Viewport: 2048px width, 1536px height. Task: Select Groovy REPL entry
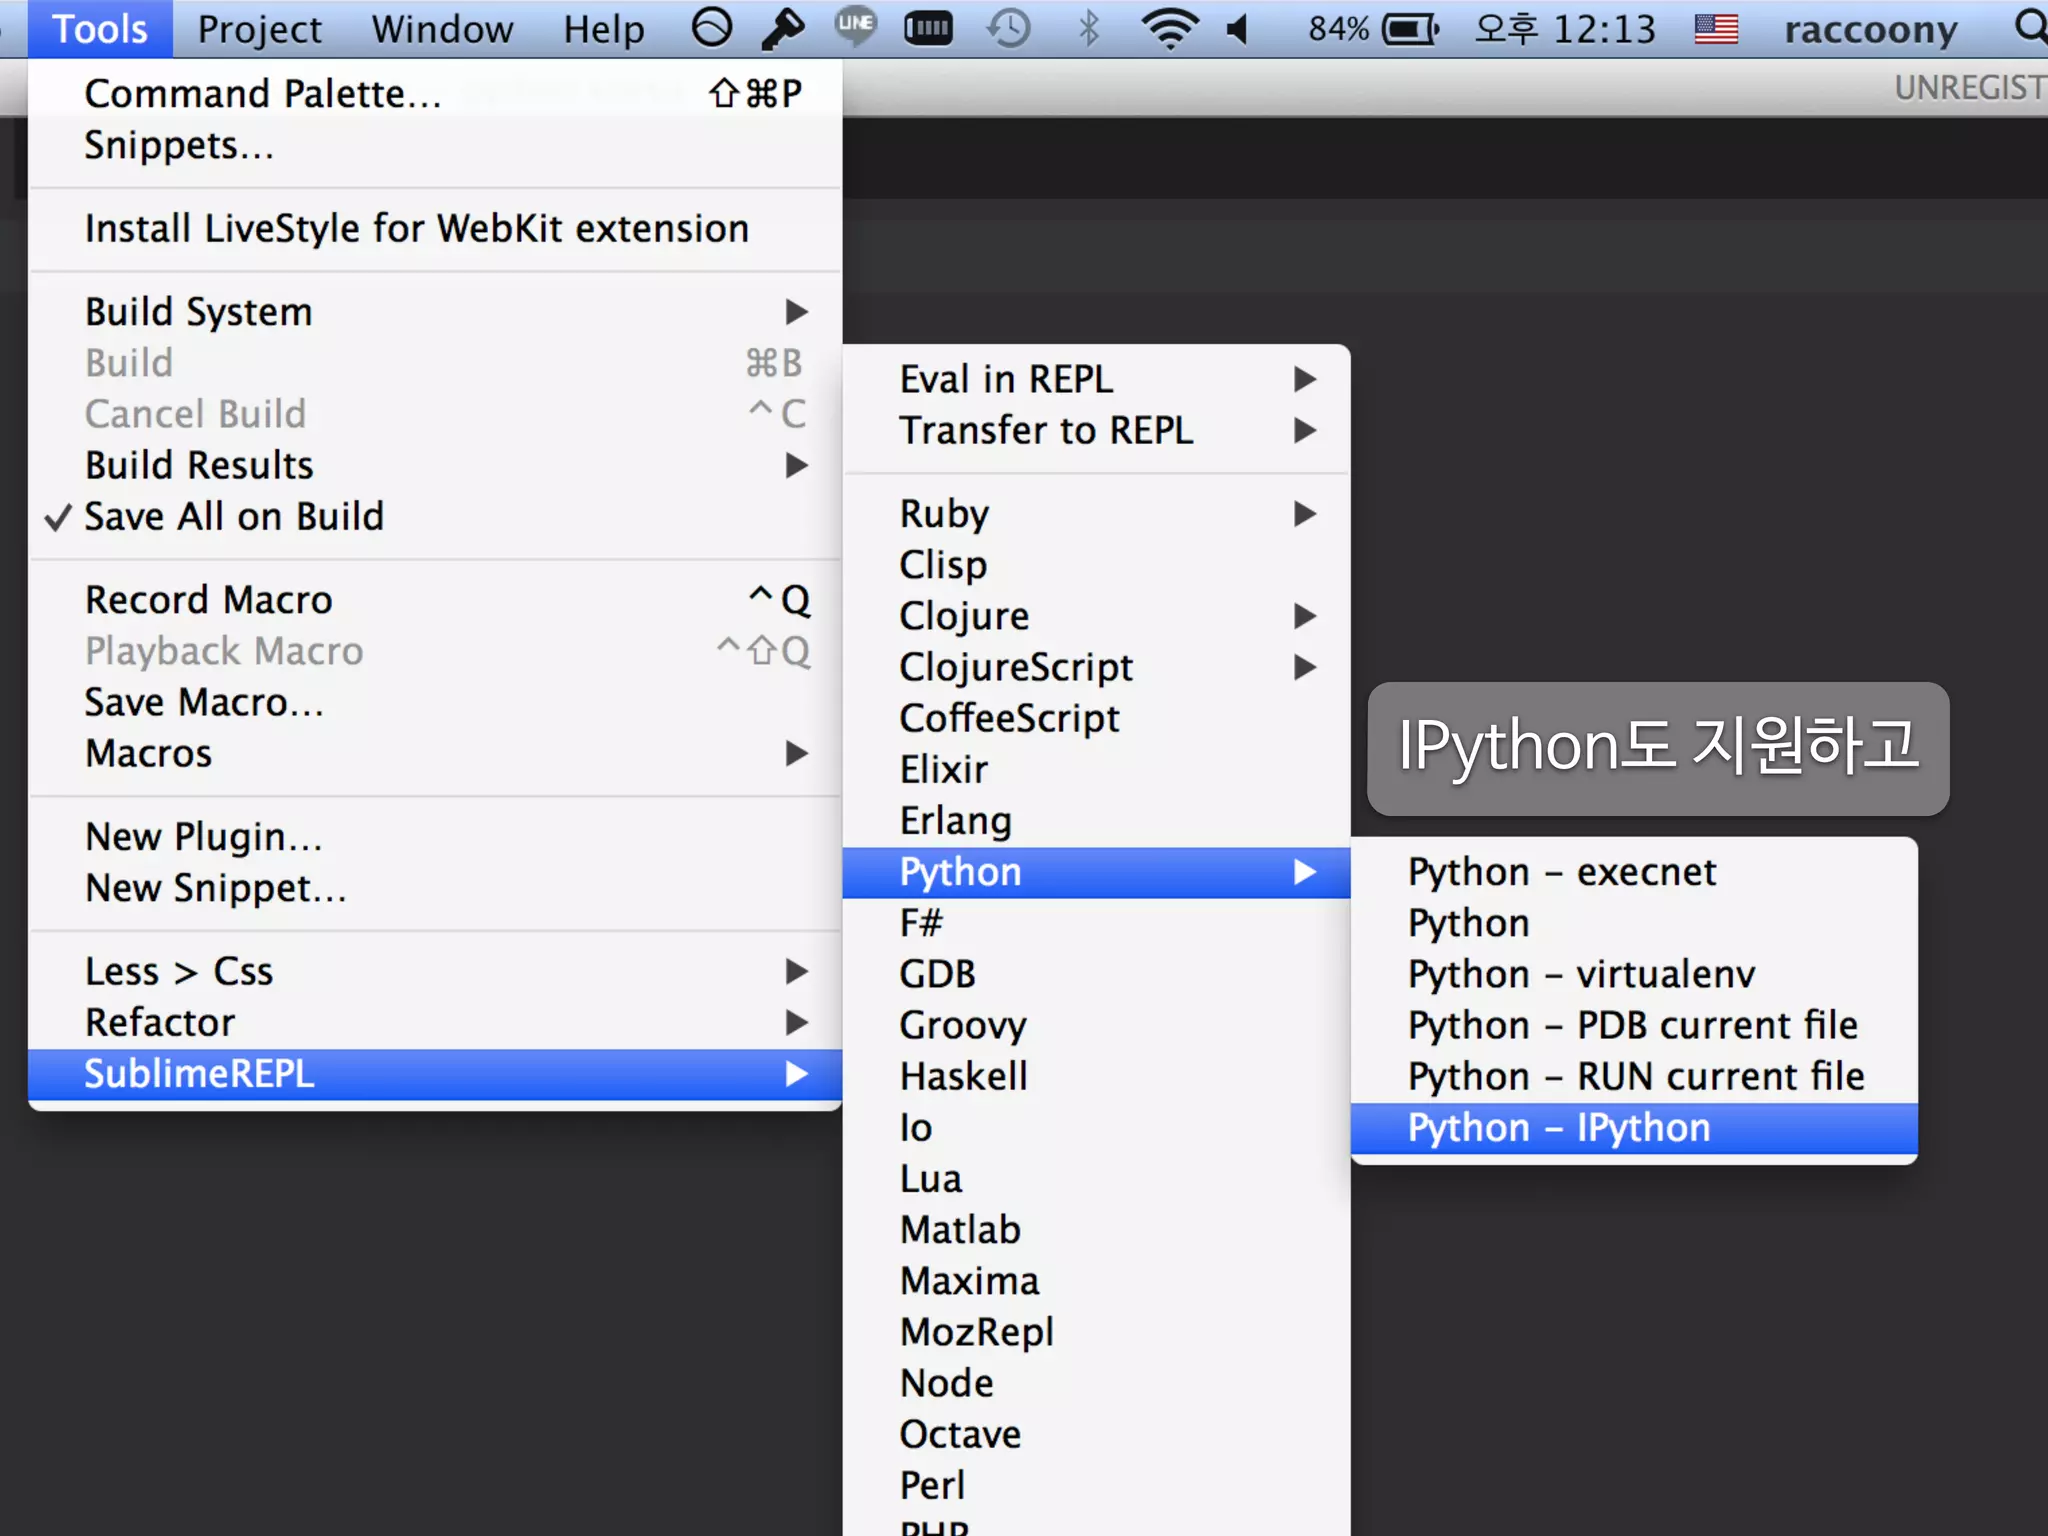tap(1097, 1025)
